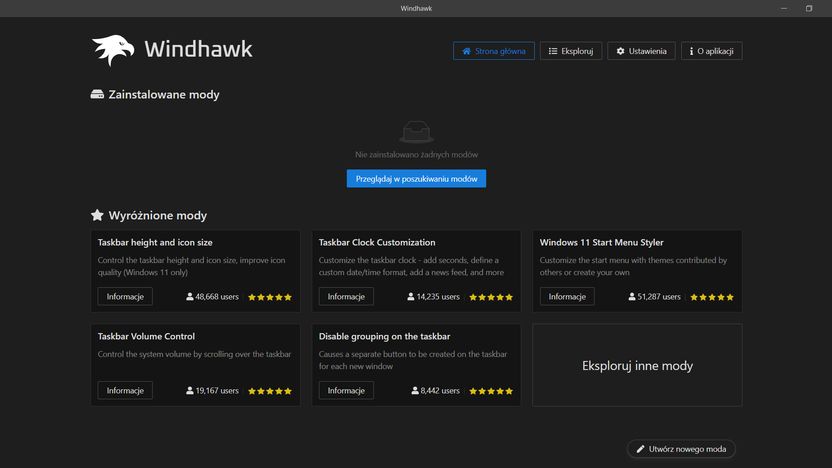The height and width of the screenshot is (468, 832).
Task: Click the Taskbar height and icon size title
Action: [x=155, y=242]
